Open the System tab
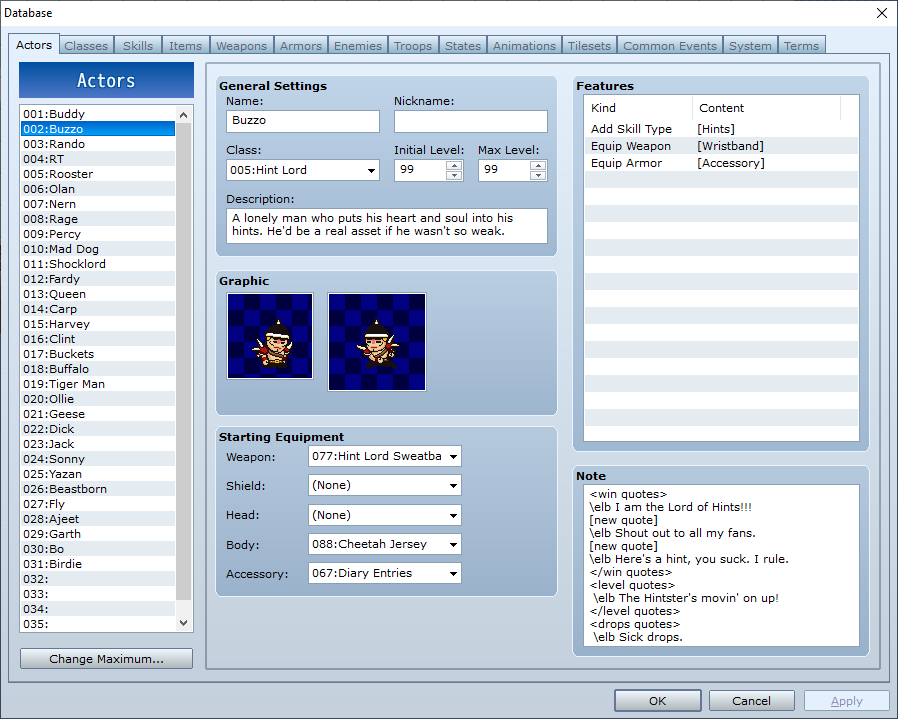Screen dimensions: 898x719 click(750, 46)
